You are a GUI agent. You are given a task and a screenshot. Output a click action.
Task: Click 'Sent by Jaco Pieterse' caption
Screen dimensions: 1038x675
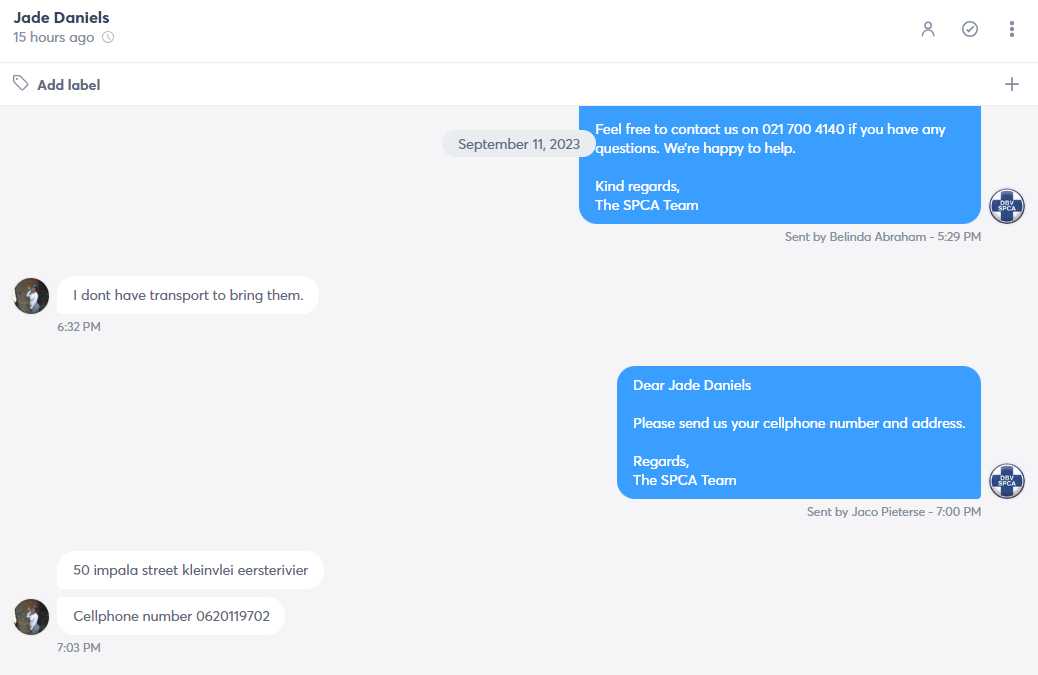pos(894,512)
